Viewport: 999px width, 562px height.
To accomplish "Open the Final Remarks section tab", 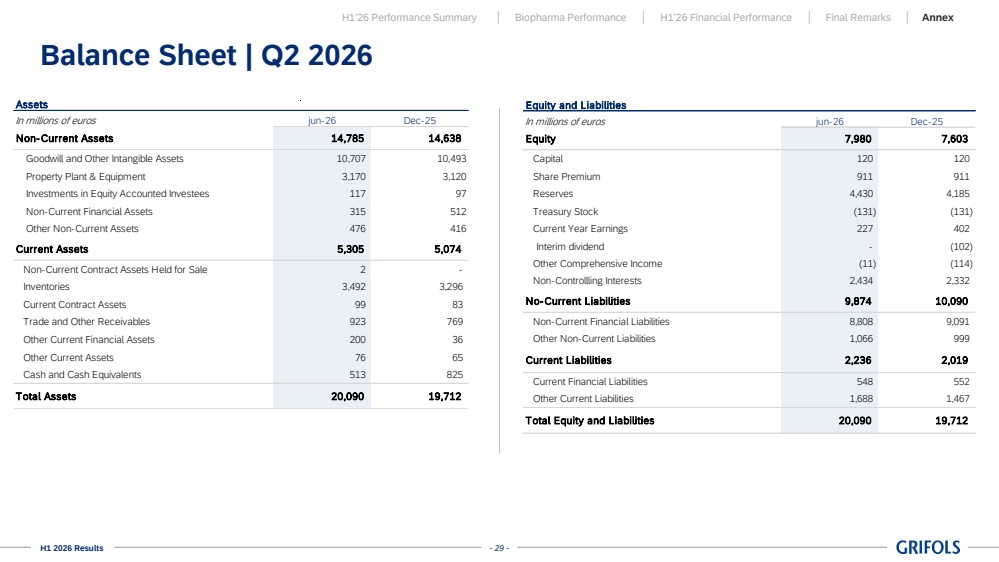I will point(858,18).
